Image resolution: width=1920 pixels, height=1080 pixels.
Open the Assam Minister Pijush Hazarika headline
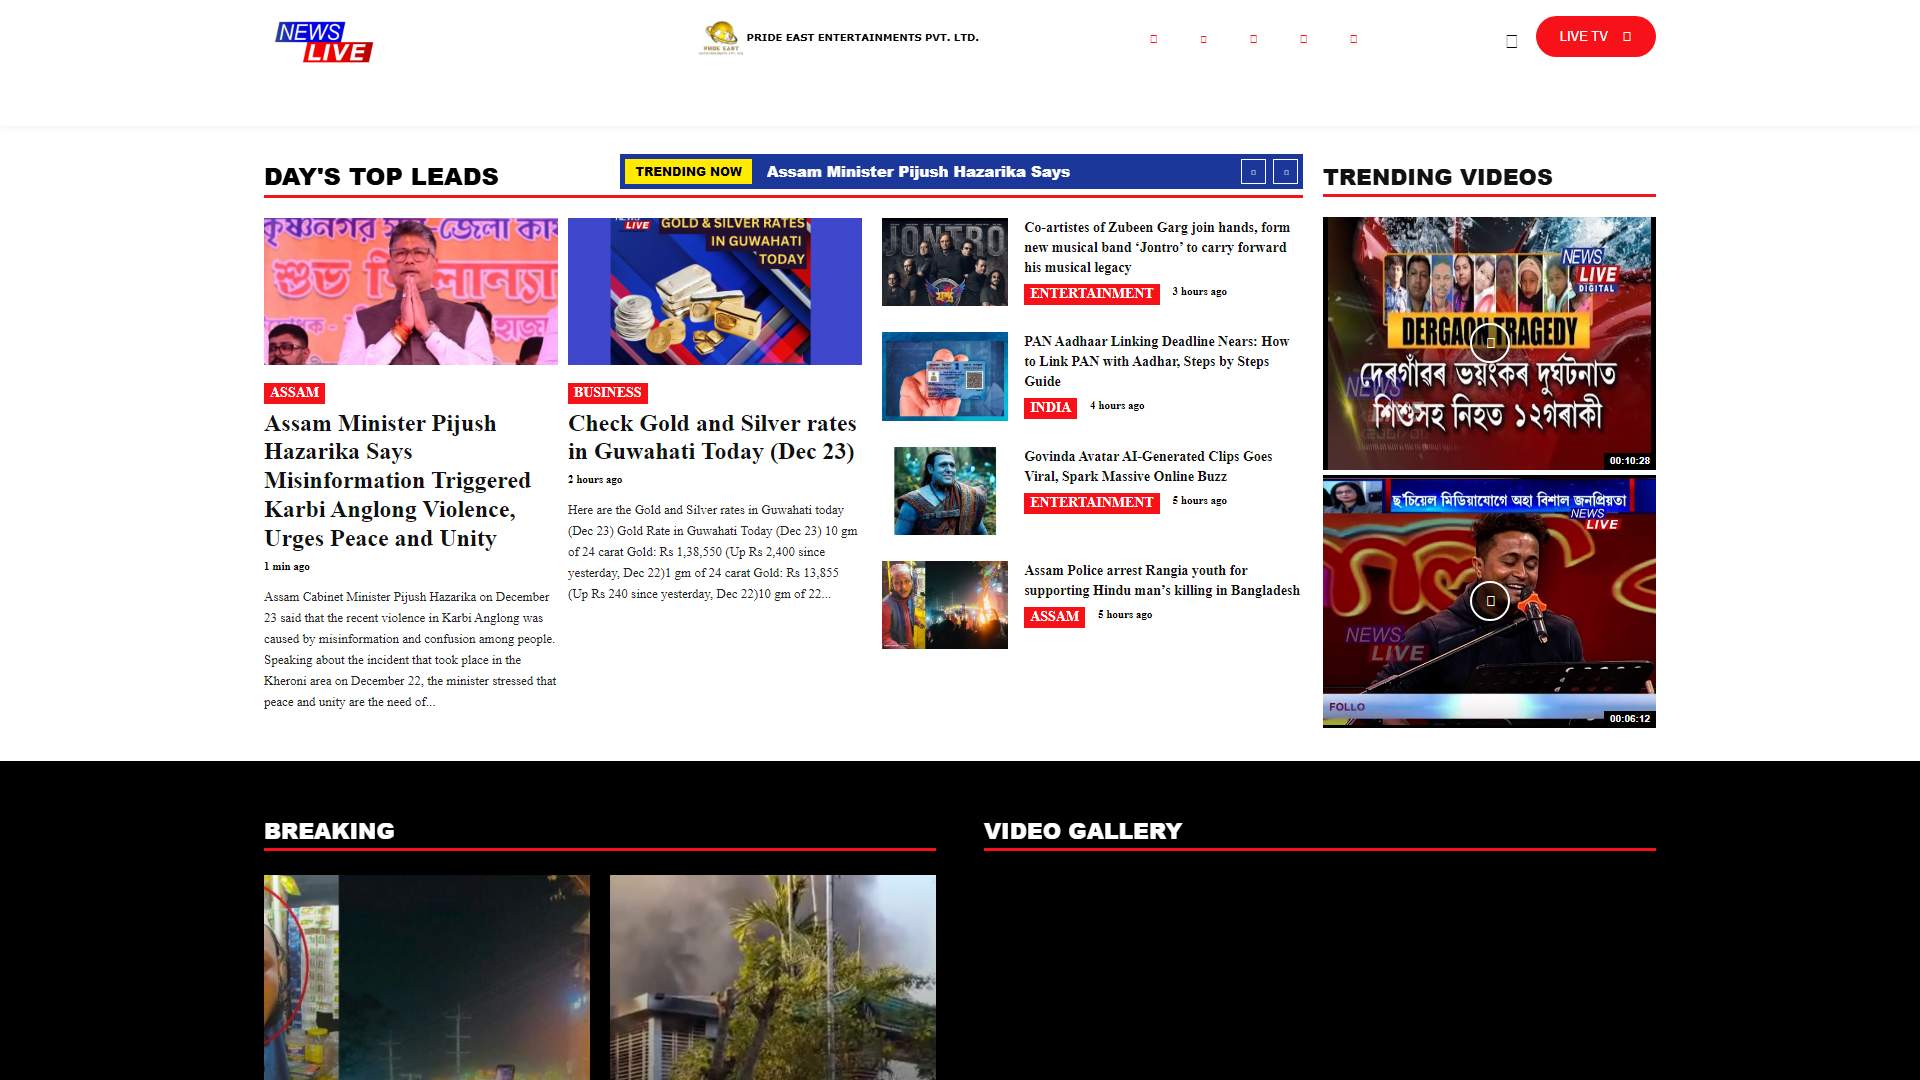coord(397,481)
